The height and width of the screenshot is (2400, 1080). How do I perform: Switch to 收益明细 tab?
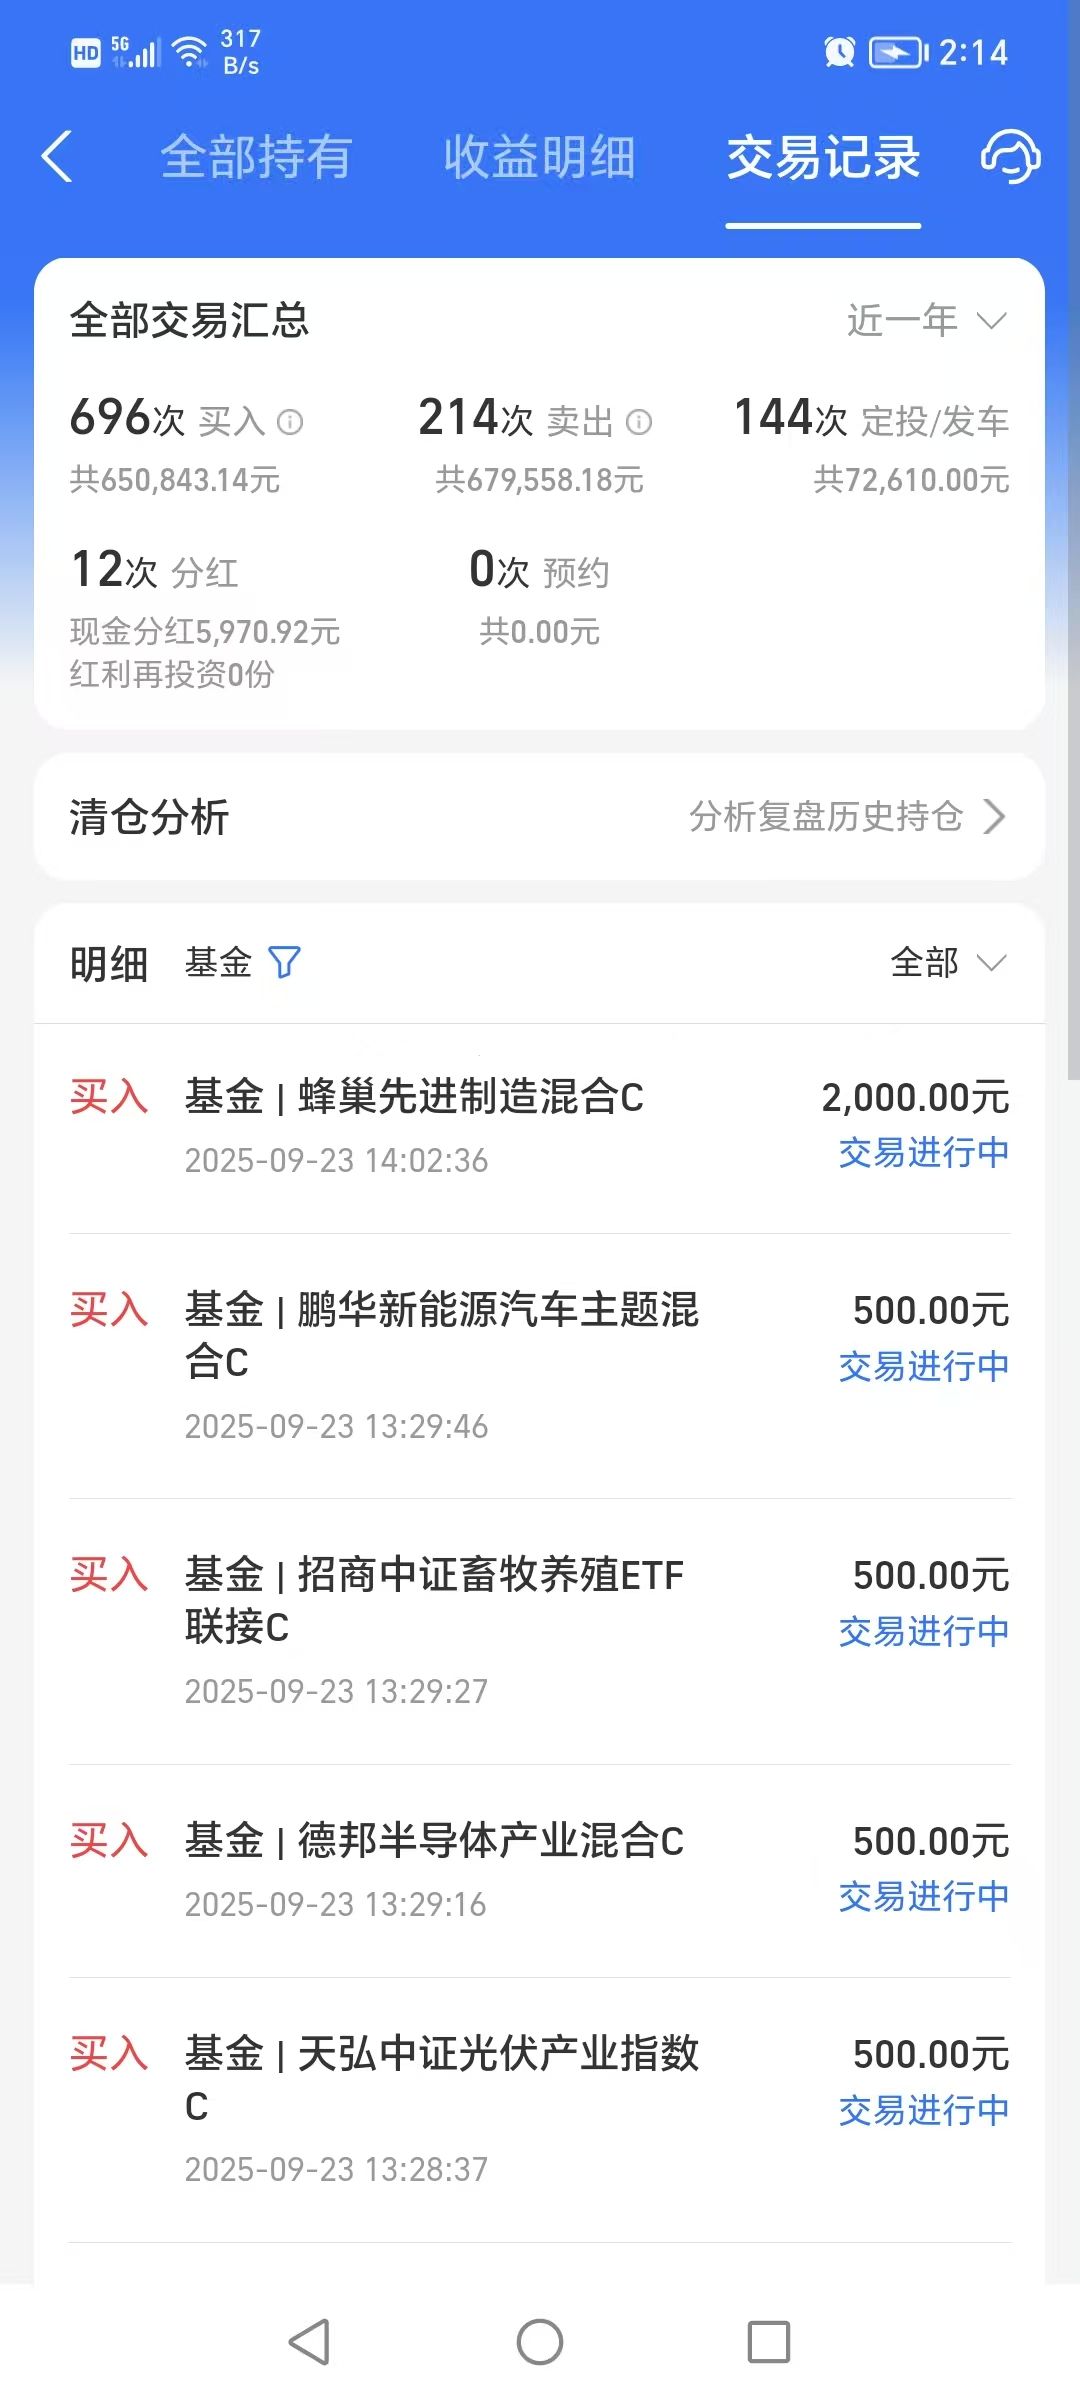tap(539, 157)
